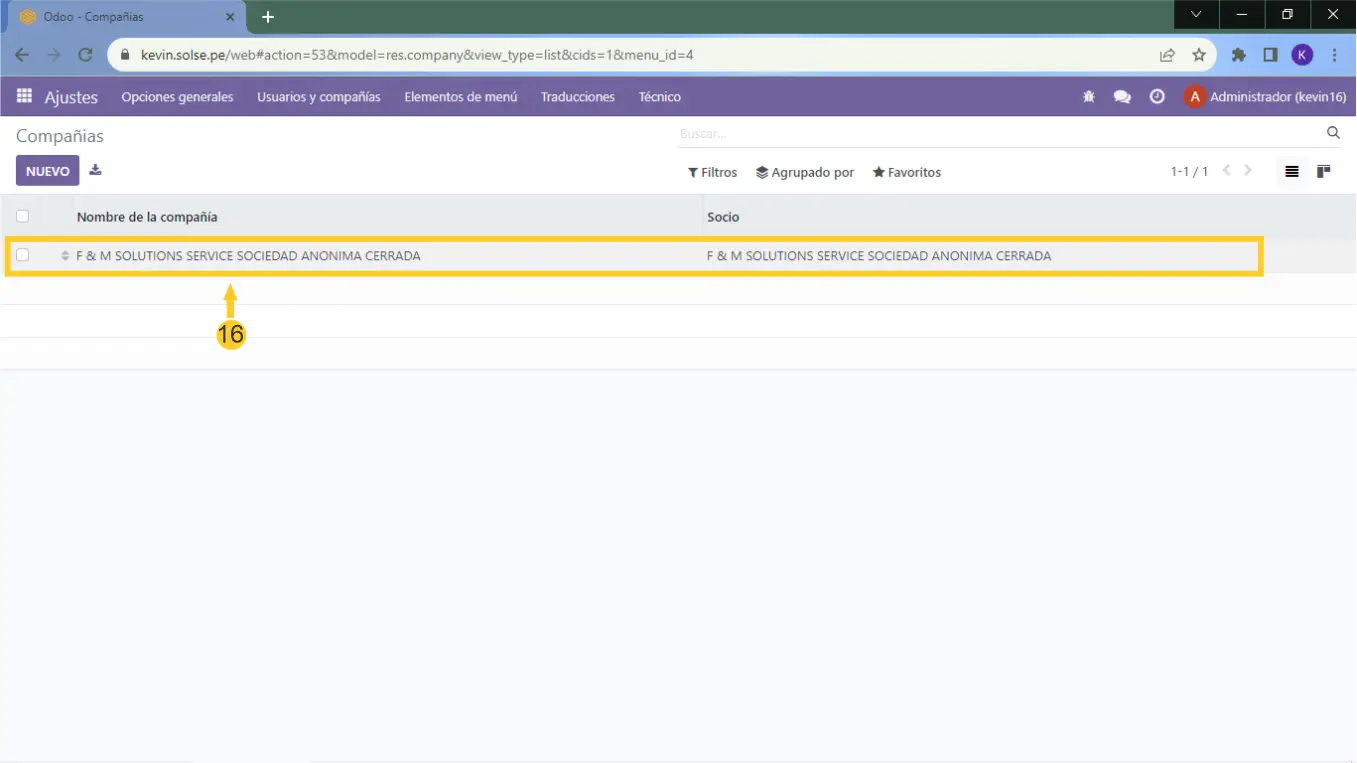Tick the select-all header checkbox
This screenshot has width=1357, height=763.
point(23,216)
